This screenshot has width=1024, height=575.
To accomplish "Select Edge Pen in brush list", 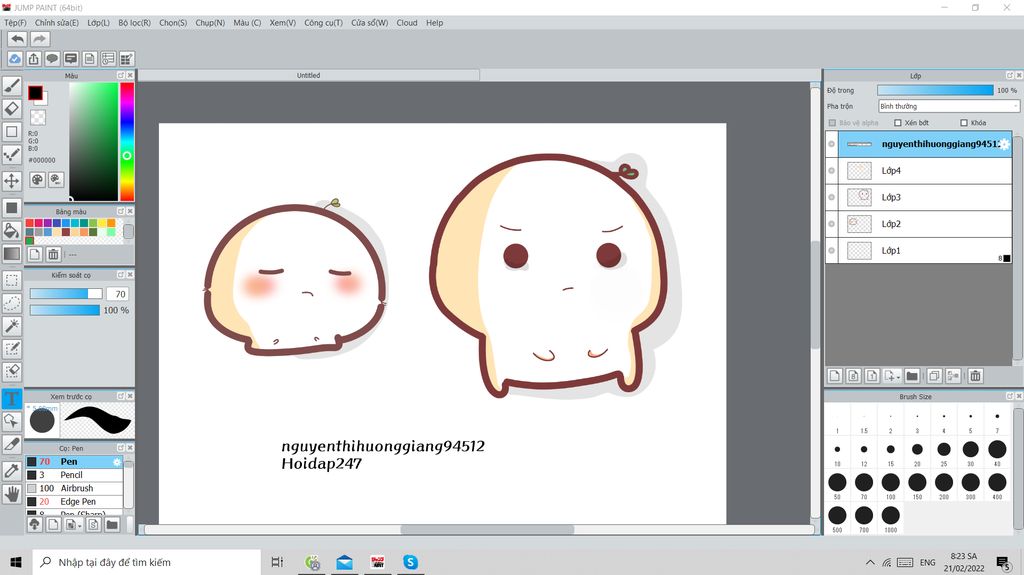I will click(x=74, y=502).
